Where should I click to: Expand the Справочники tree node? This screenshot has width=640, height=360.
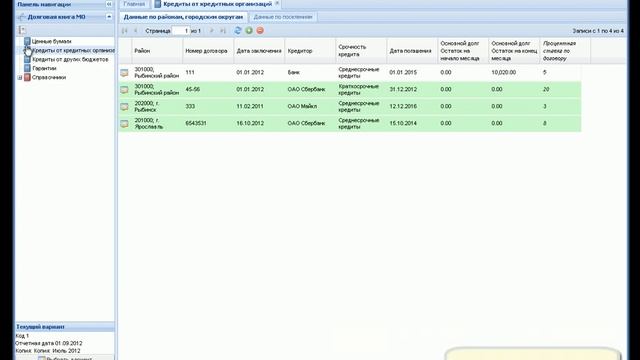click(20, 77)
